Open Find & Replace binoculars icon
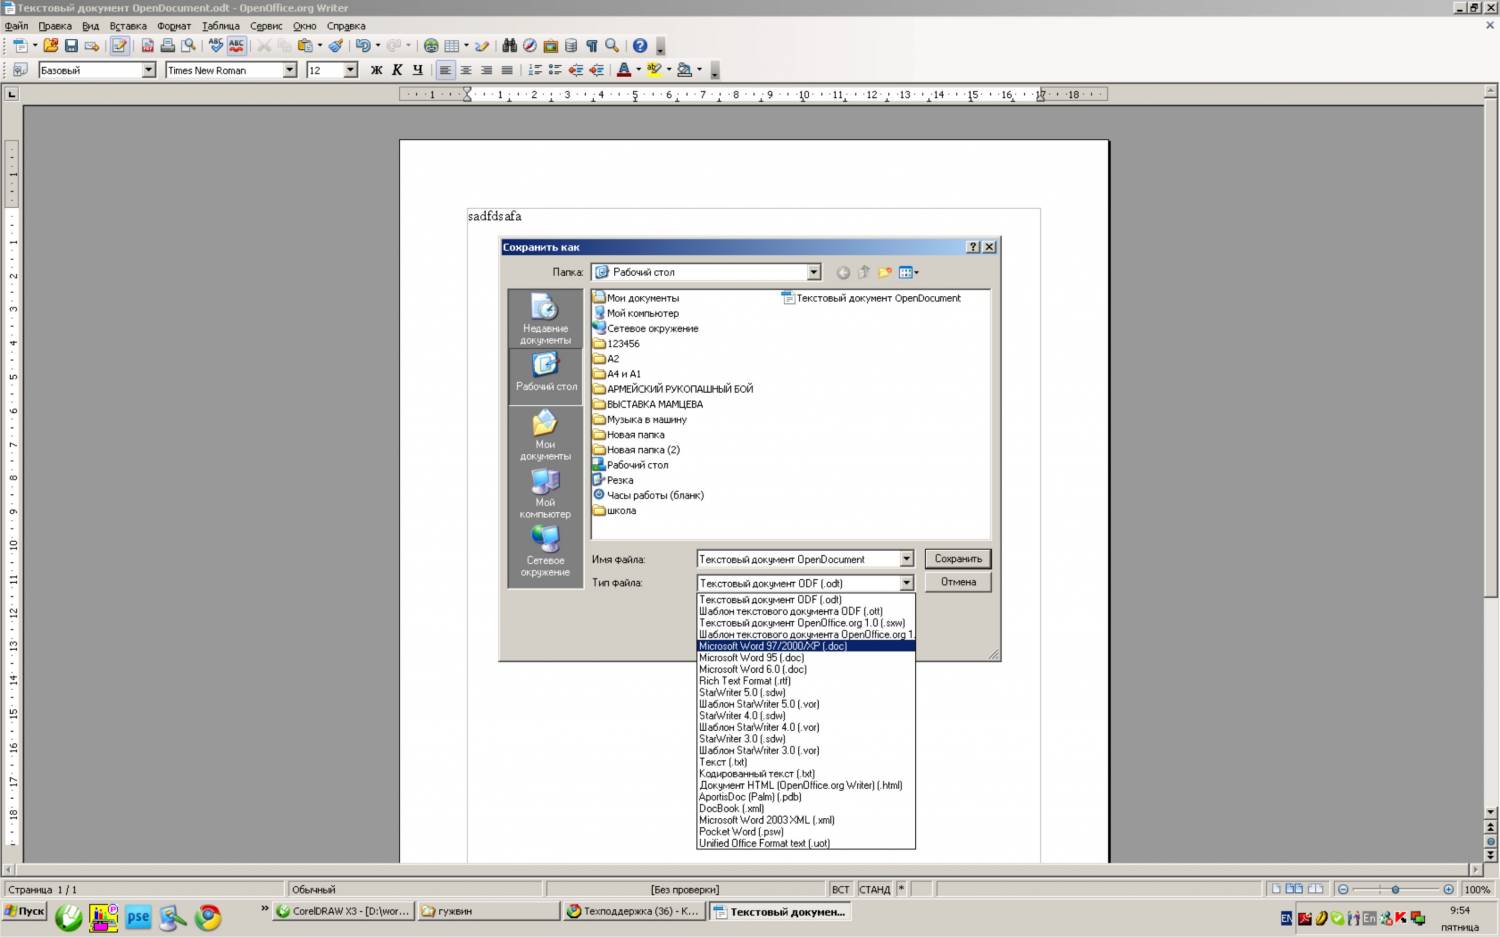Image resolution: width=1500 pixels, height=937 pixels. pos(510,45)
